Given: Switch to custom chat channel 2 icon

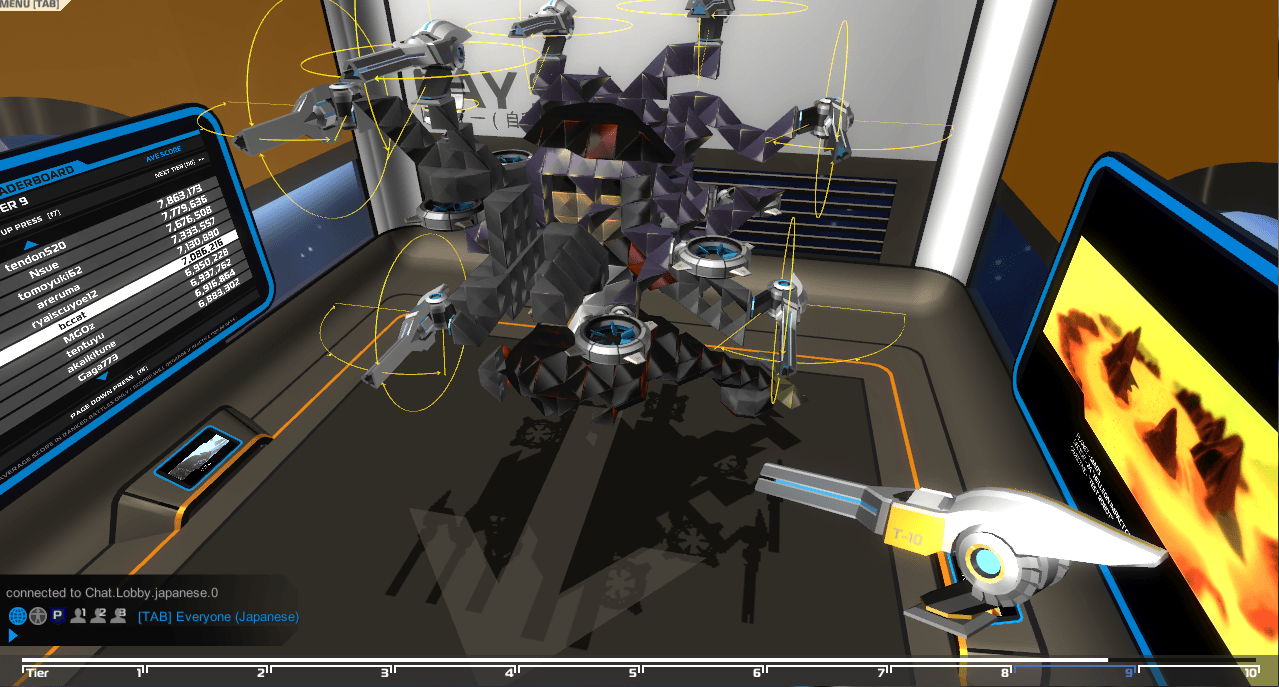Looking at the screenshot, I should tap(100, 616).
